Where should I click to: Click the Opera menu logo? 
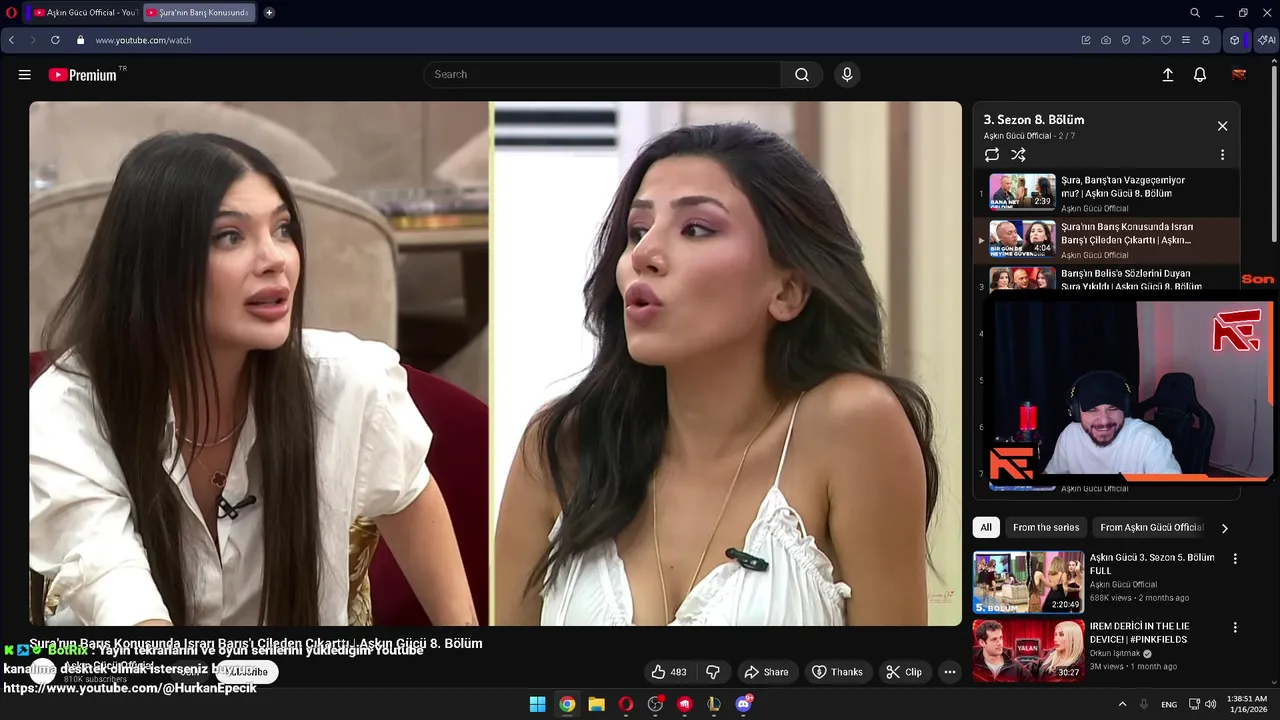click(x=12, y=12)
